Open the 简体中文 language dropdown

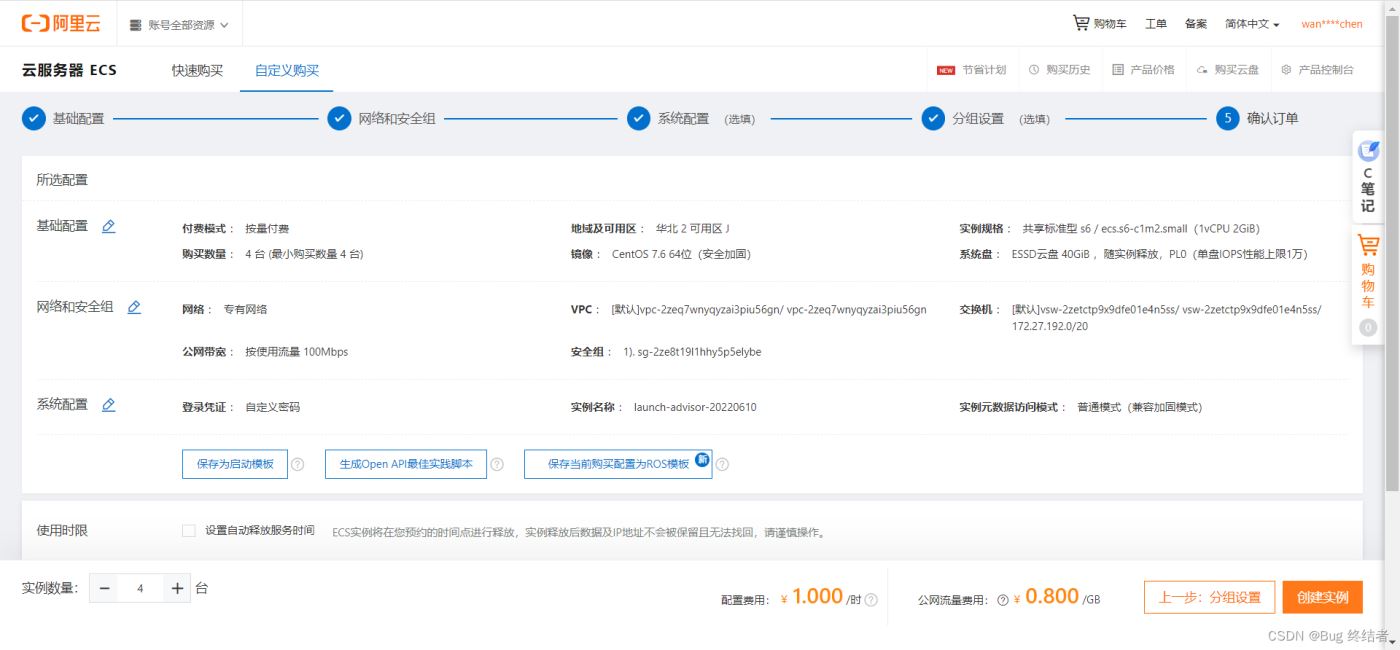[x=1252, y=24]
